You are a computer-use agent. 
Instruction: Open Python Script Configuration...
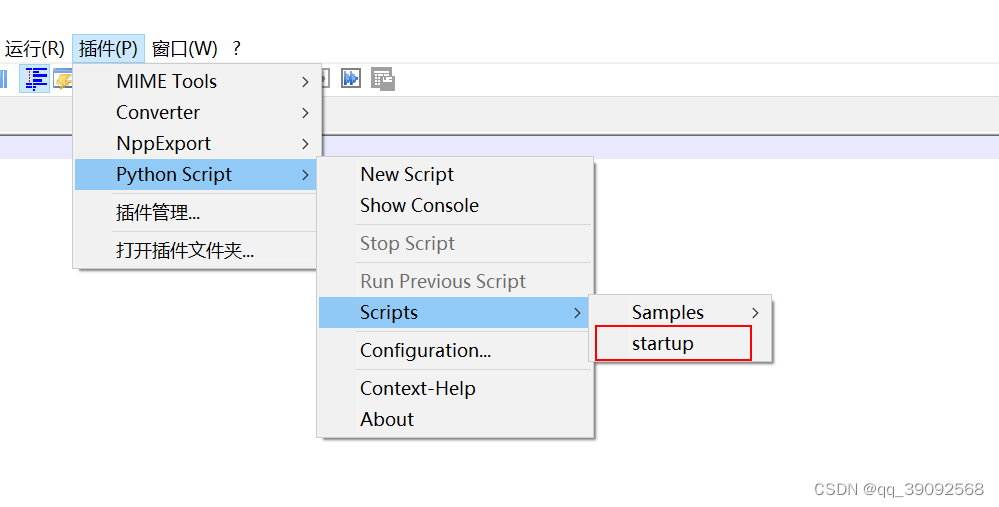click(x=456, y=350)
